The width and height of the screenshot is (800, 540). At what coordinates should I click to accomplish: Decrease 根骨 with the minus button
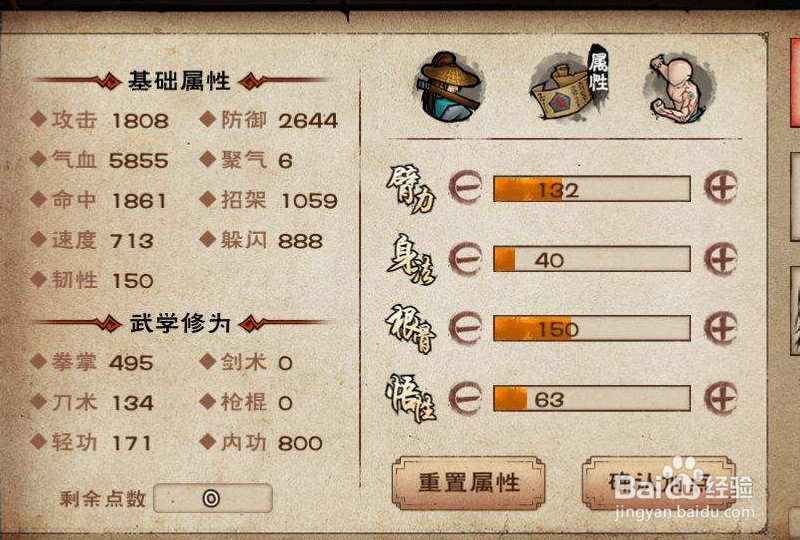(x=465, y=328)
